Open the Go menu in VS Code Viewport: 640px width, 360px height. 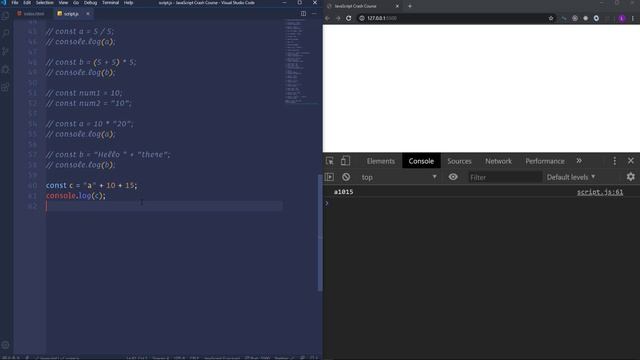(x=76, y=3)
